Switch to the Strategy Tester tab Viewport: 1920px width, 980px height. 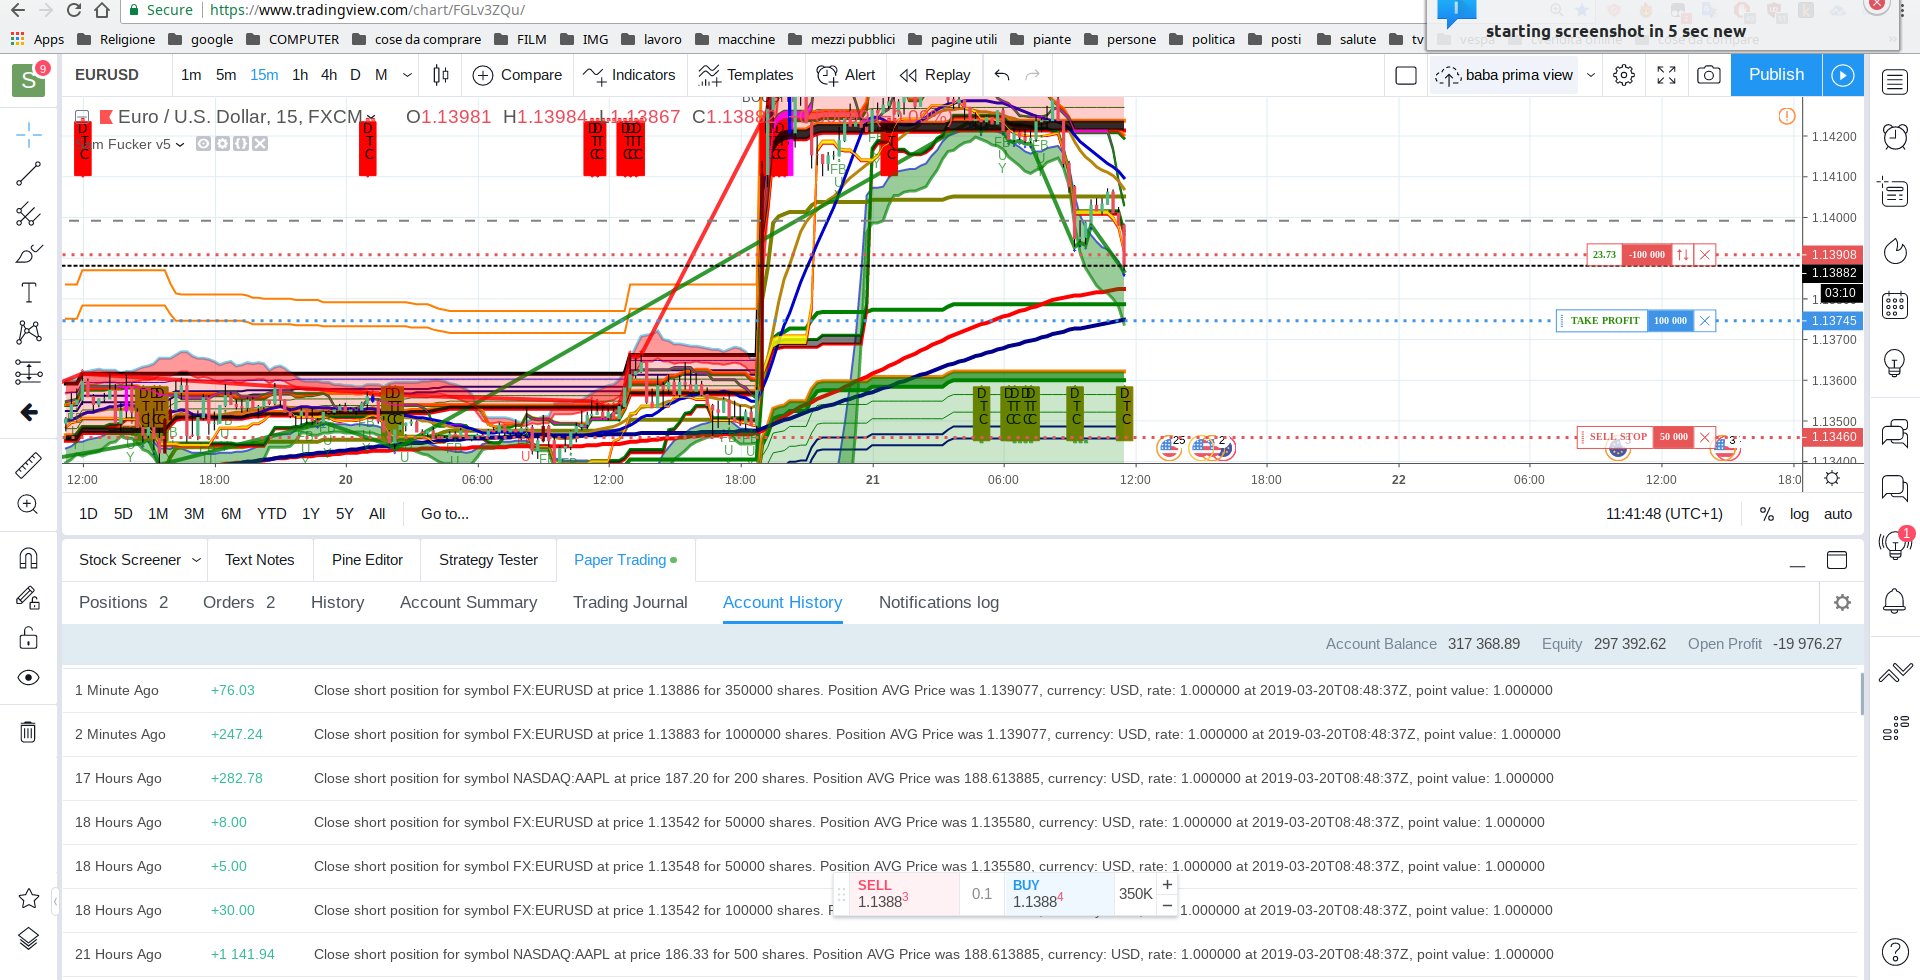[x=488, y=560]
